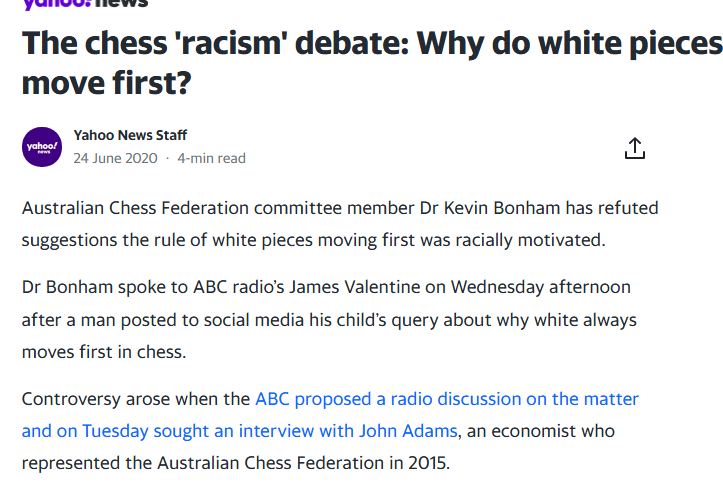Click the 'move first?' headline line
Screen dimensions: 723x494
point(107,83)
